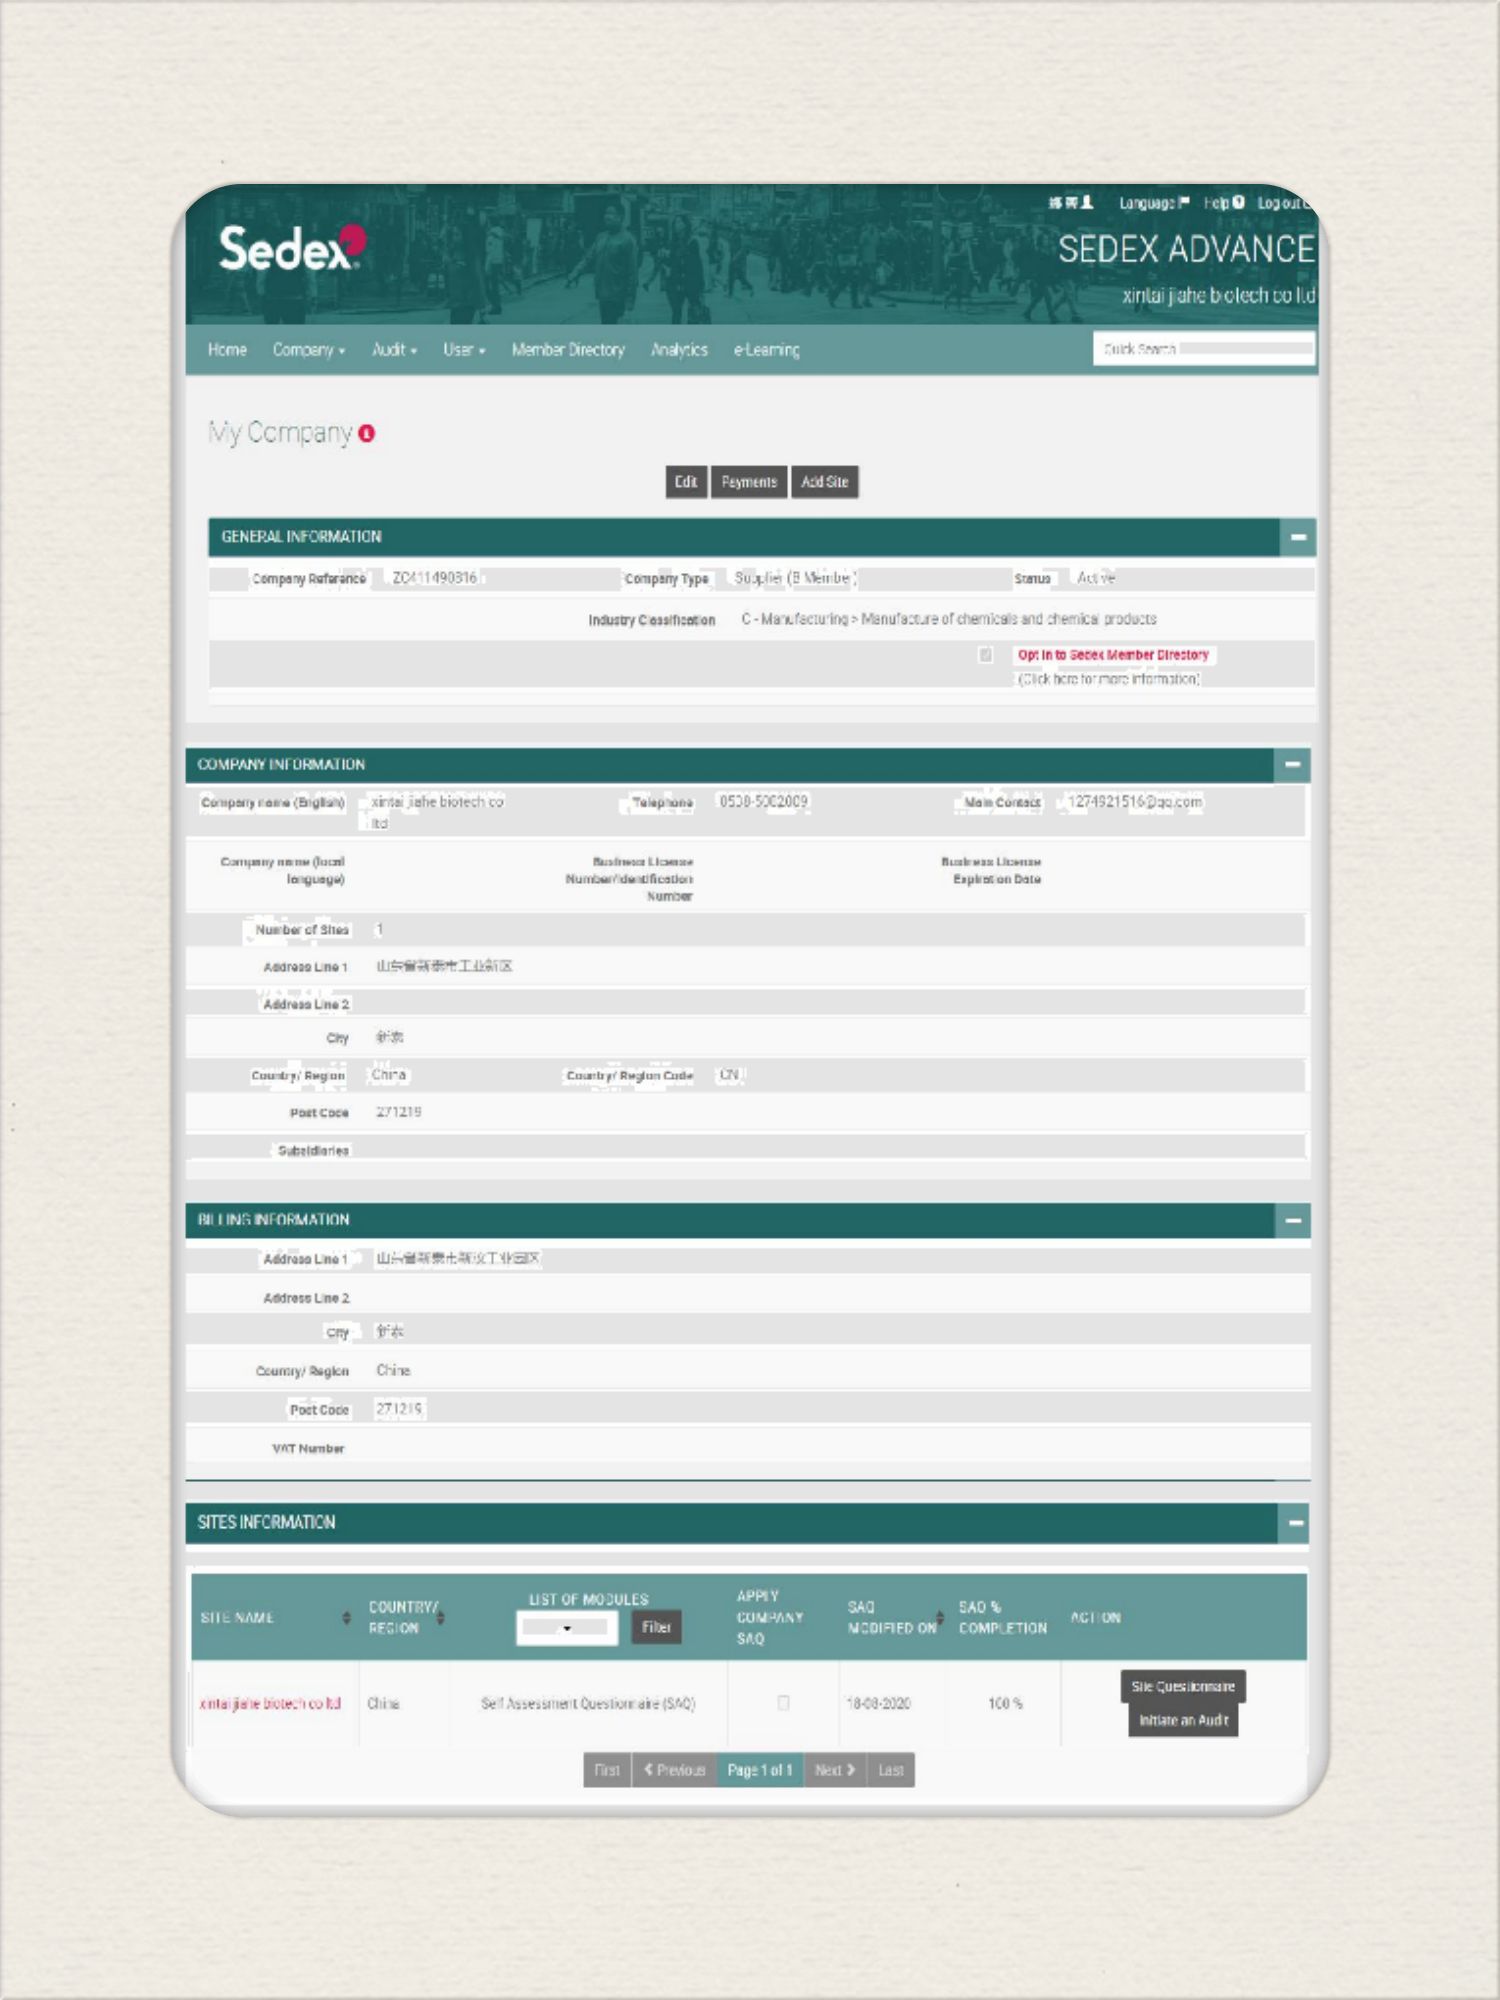Collapse the Billing Information section
The height and width of the screenshot is (2000, 1500).
(x=1293, y=1221)
